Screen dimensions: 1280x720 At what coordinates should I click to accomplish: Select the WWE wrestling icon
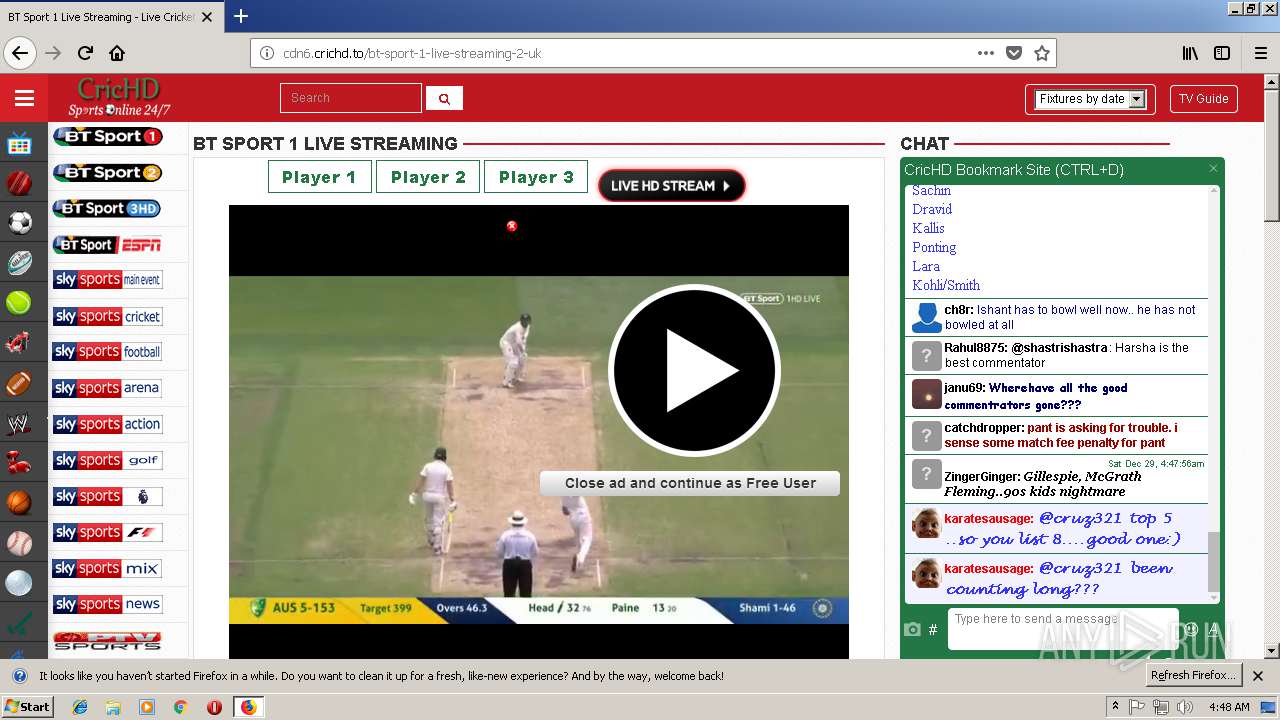(x=19, y=423)
